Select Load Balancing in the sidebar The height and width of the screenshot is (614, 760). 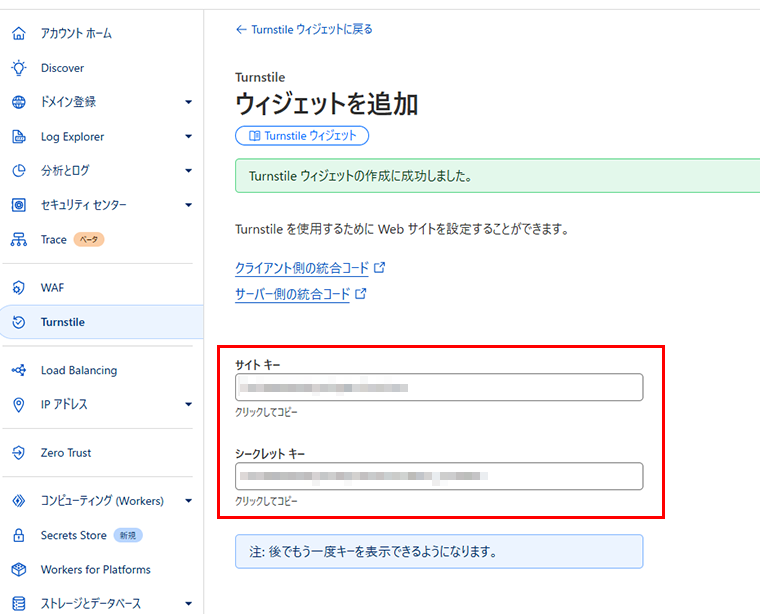[79, 370]
